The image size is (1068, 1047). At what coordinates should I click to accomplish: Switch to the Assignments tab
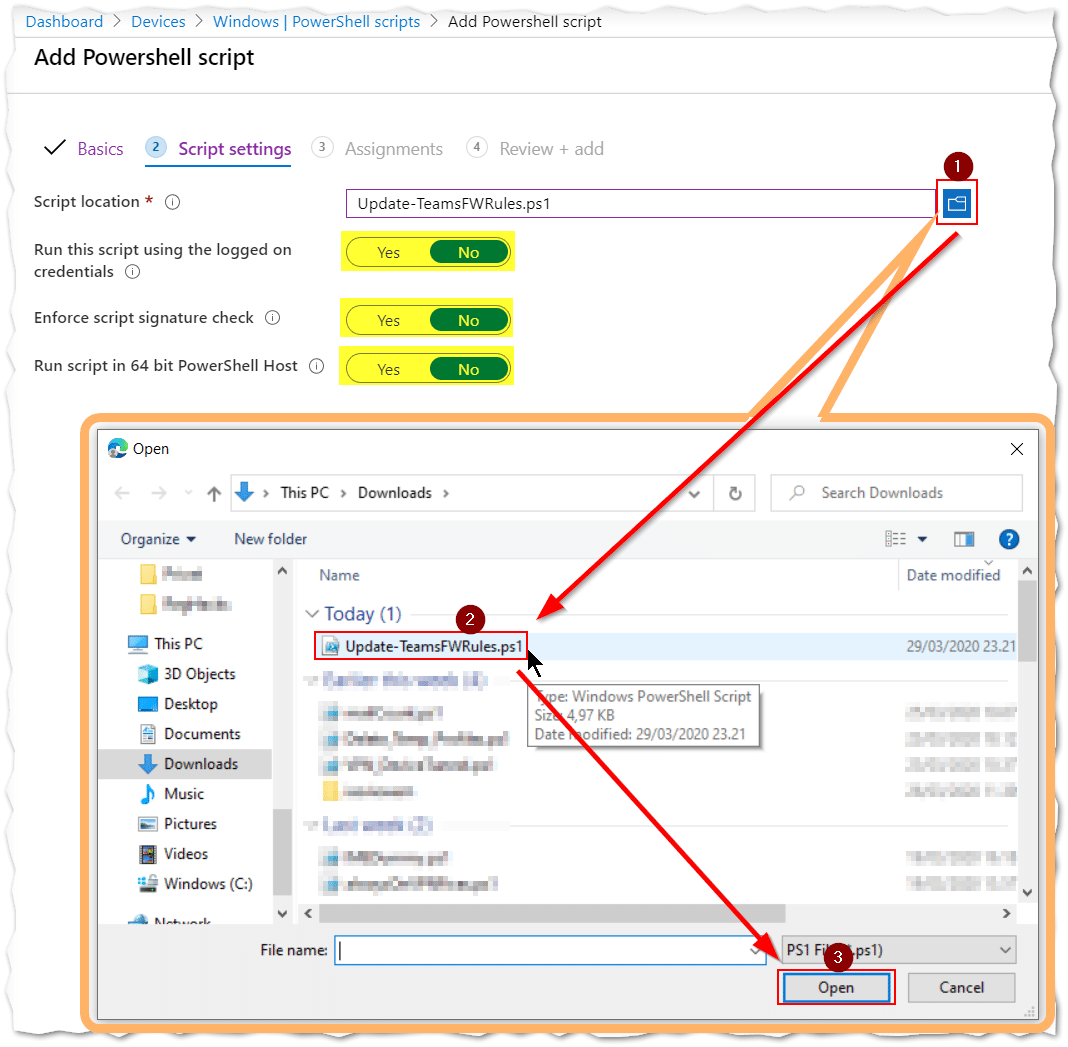394,148
